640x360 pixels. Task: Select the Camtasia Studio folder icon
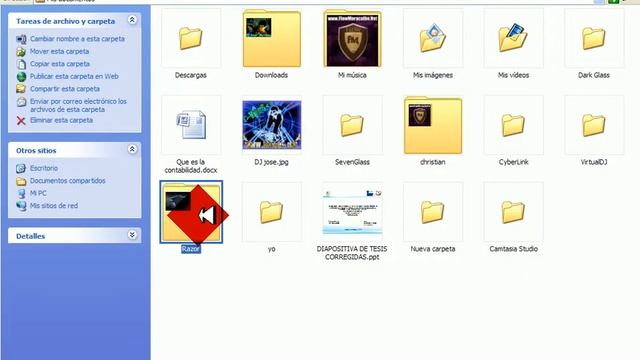click(x=513, y=212)
